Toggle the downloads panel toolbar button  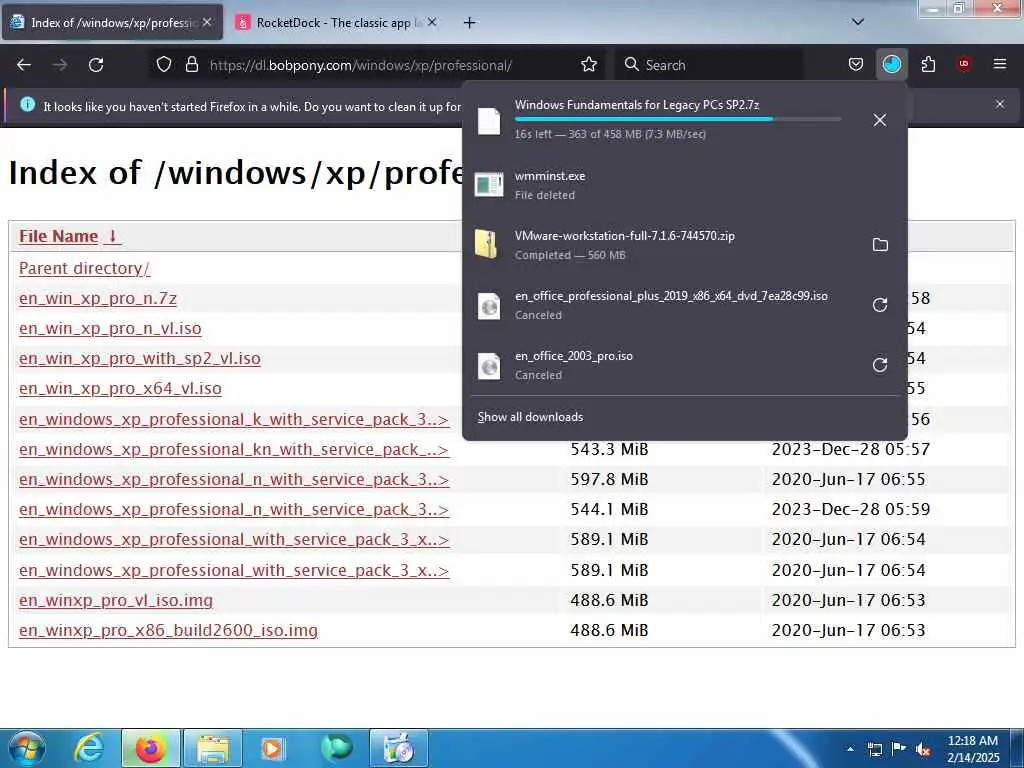tap(891, 65)
